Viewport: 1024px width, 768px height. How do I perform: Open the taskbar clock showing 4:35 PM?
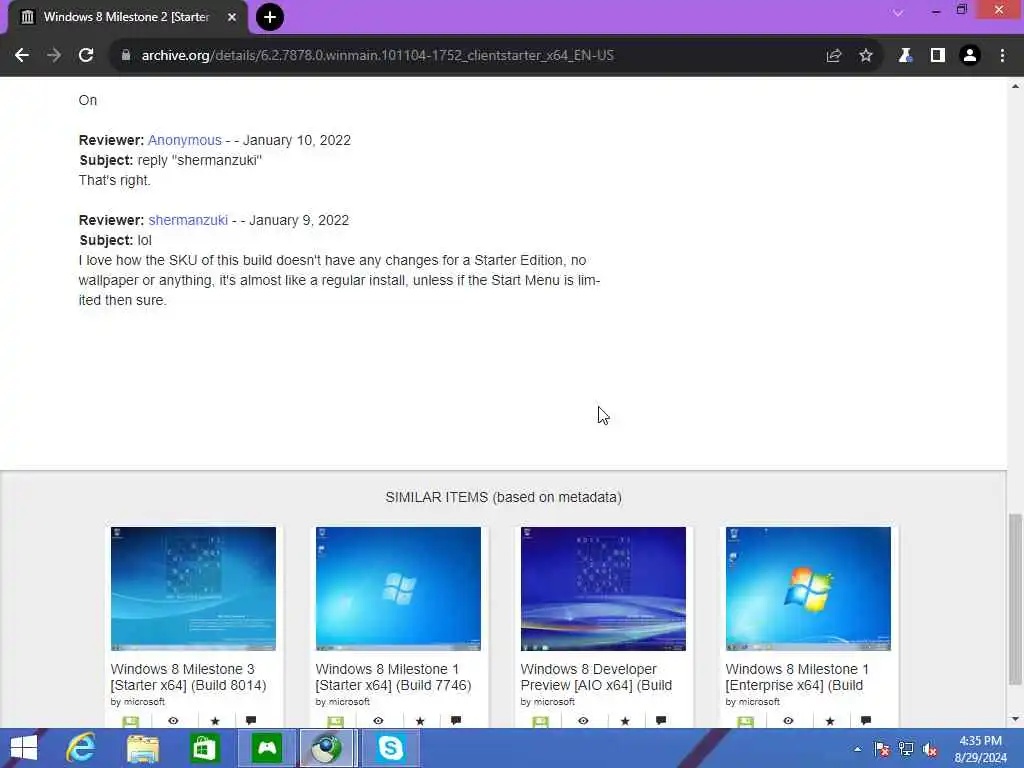coord(980,749)
